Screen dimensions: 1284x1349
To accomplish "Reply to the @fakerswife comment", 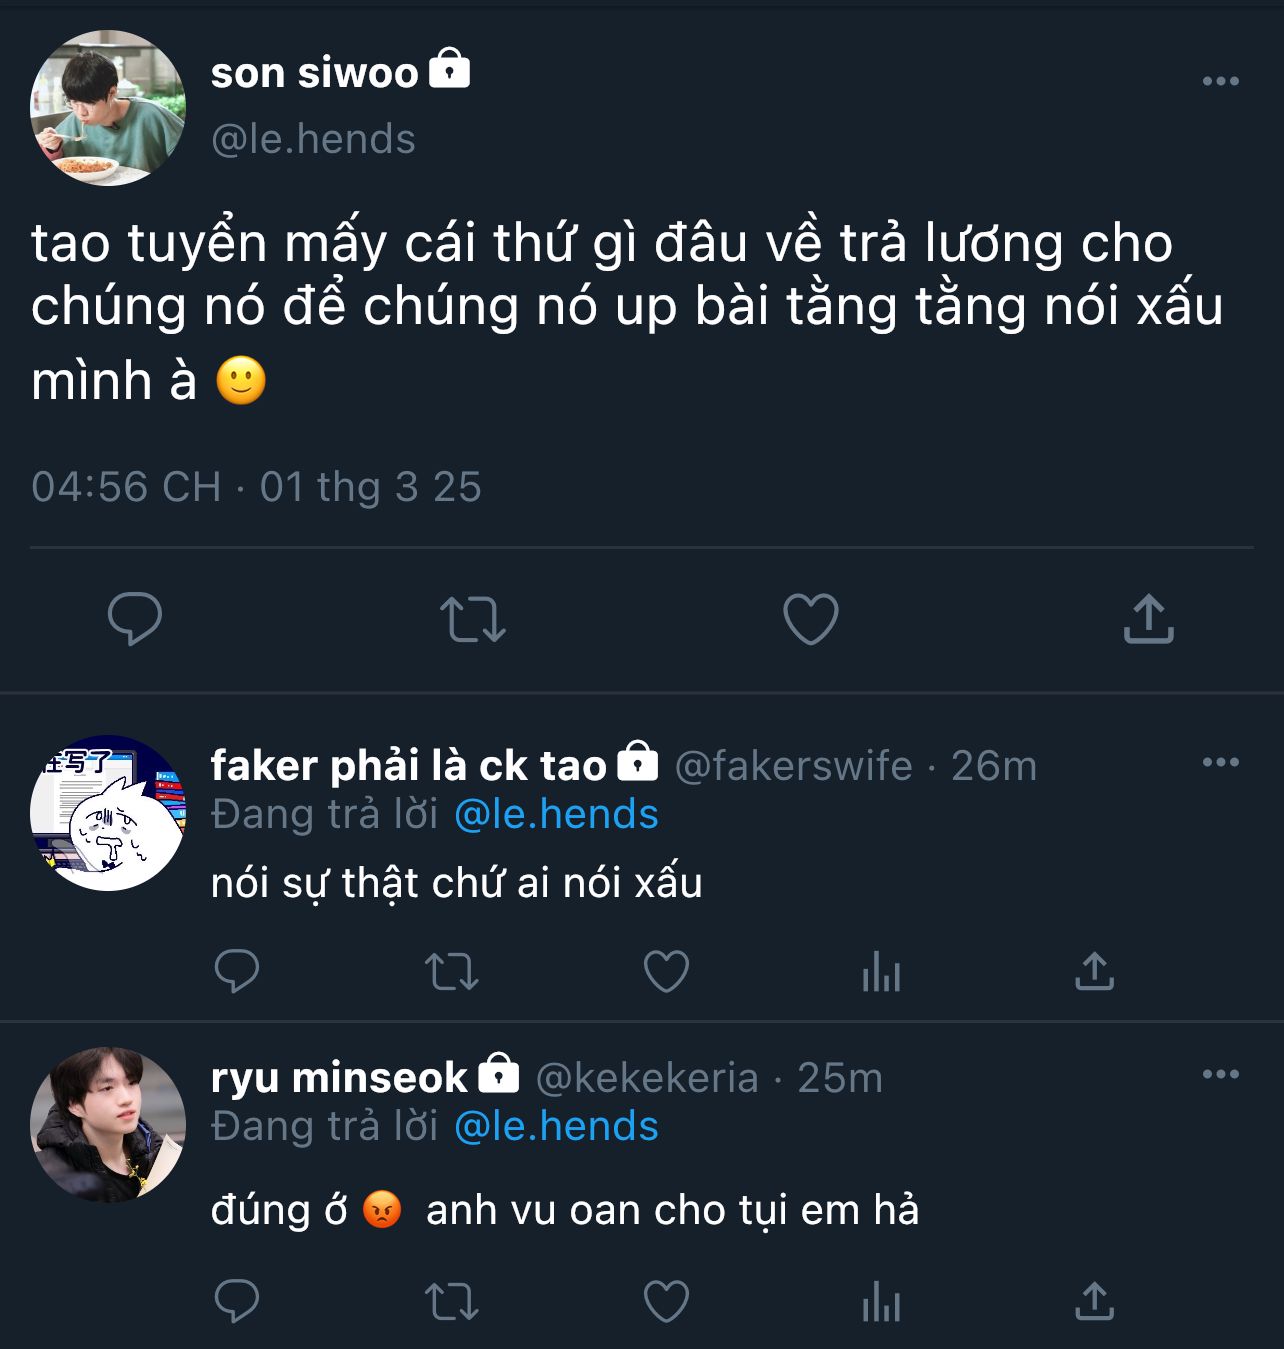I will [237, 970].
